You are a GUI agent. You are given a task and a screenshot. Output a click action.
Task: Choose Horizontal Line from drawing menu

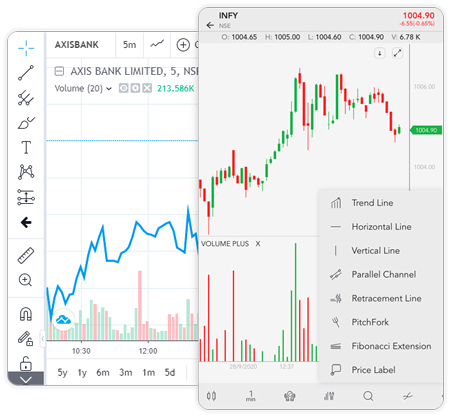coord(381,227)
